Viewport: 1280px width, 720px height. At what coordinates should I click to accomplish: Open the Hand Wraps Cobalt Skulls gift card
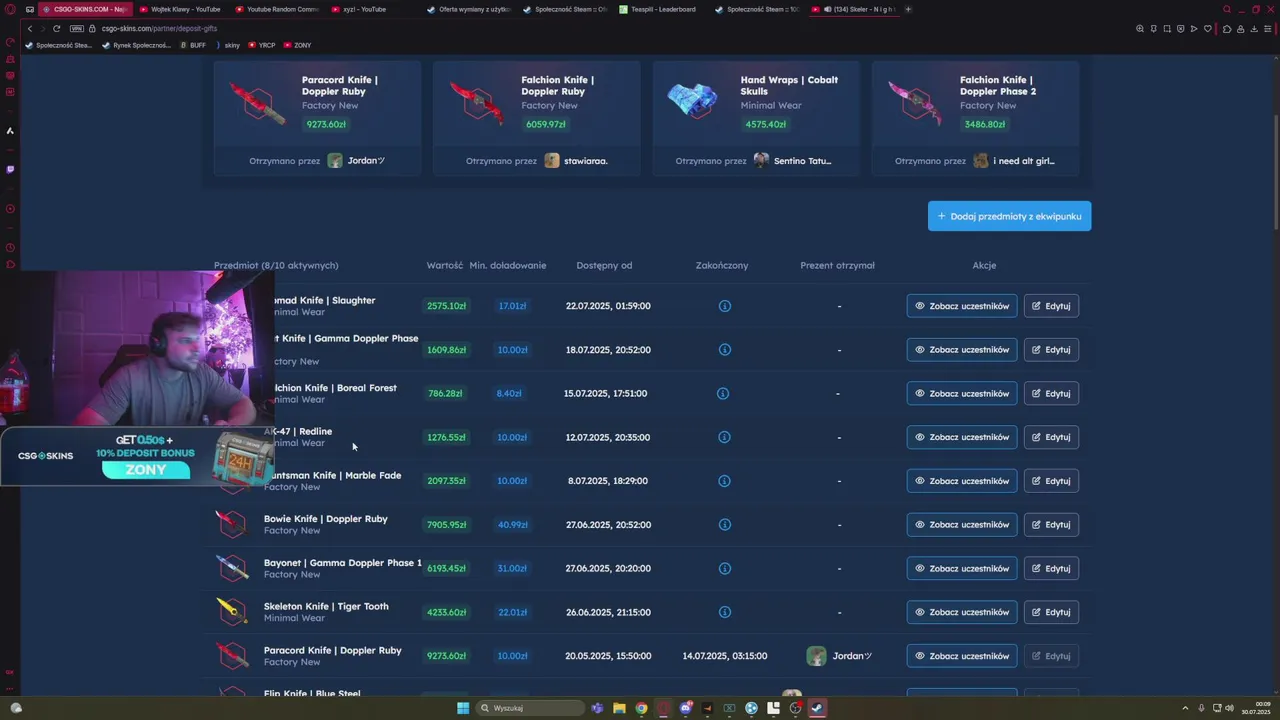pos(756,118)
